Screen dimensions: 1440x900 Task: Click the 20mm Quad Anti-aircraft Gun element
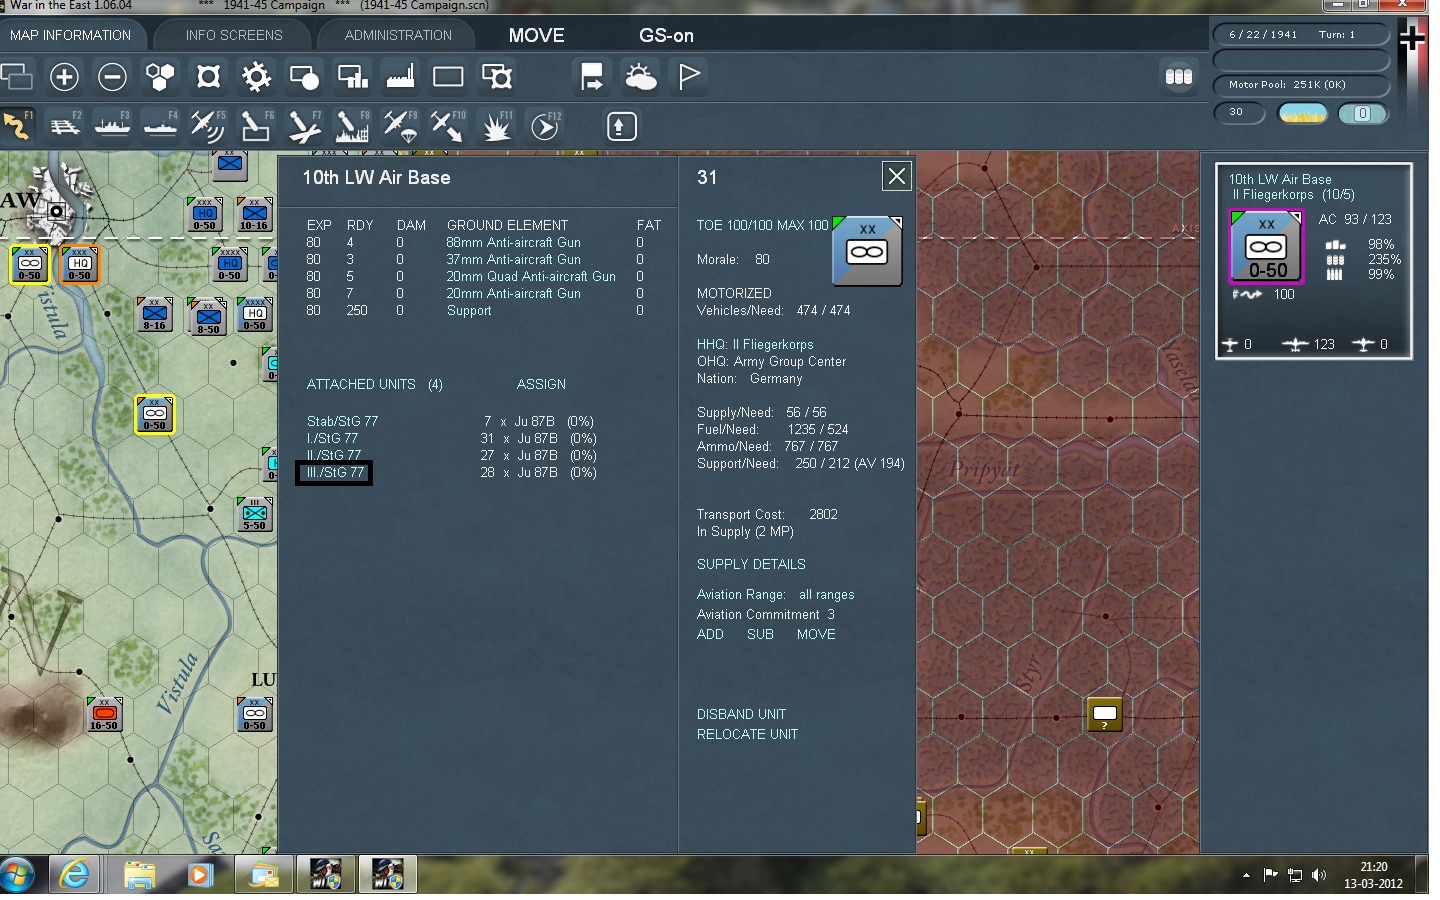[531, 276]
